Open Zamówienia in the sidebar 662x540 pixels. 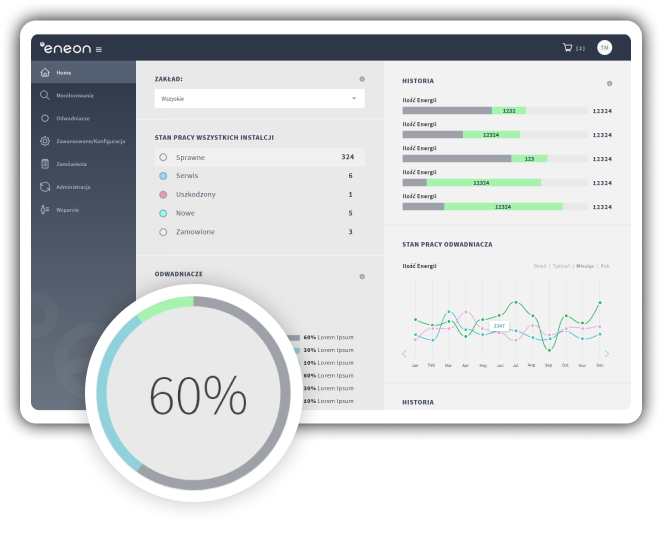pos(72,164)
